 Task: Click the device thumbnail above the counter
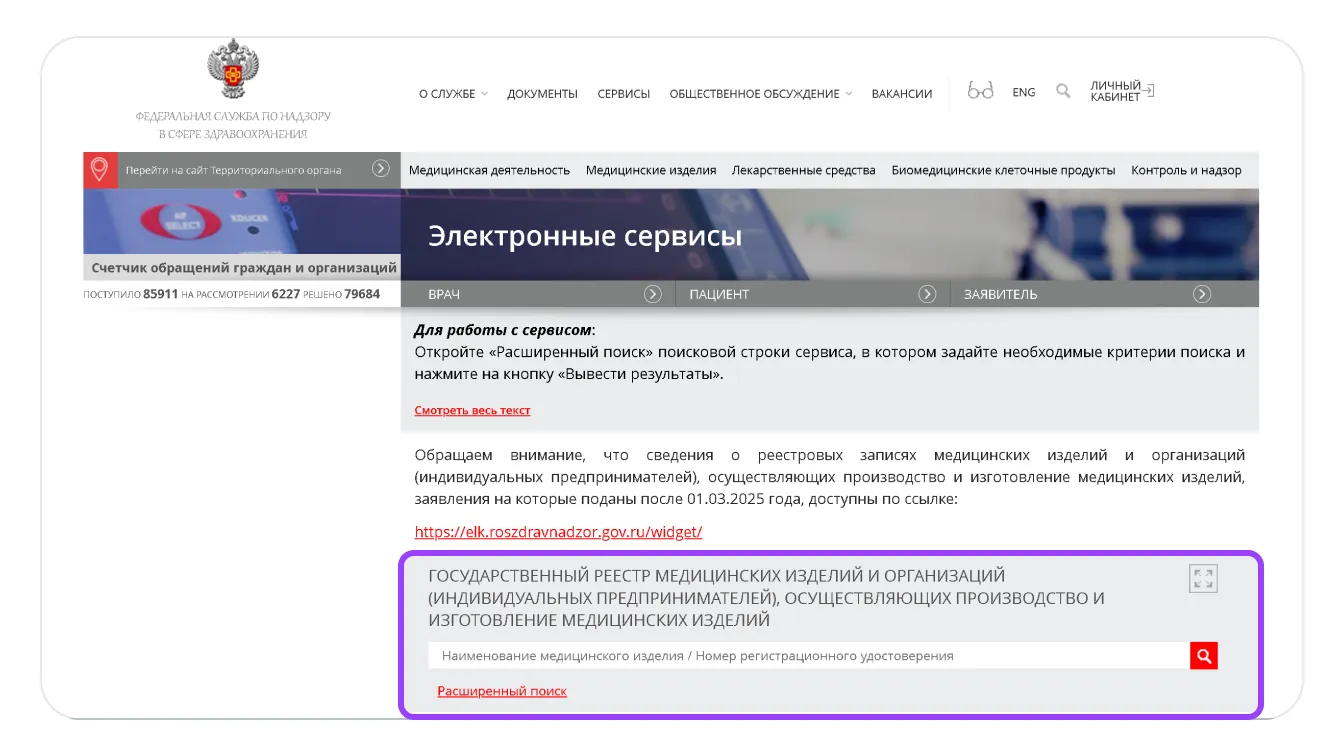point(242,222)
